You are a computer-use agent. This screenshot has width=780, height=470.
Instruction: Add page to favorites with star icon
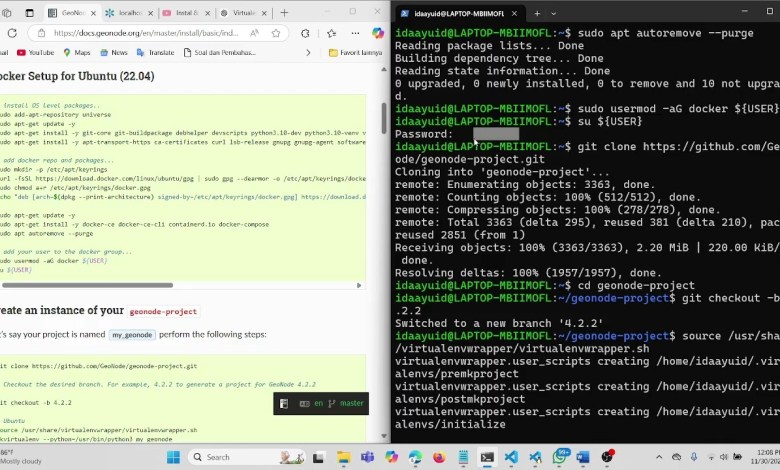[276, 33]
